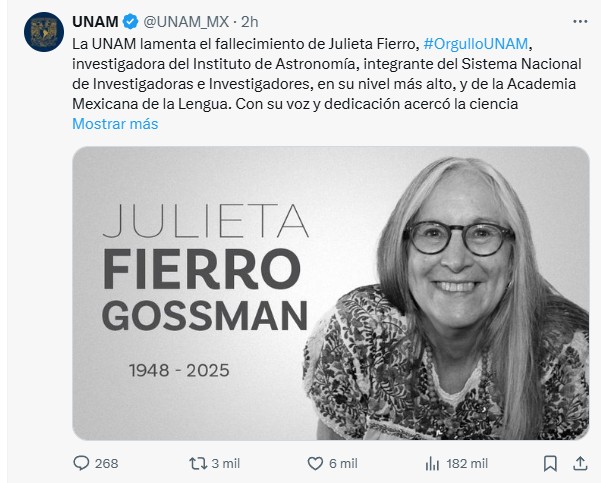Open the three-dot more options menu
The width and height of the screenshot is (601, 483).
click(580, 20)
